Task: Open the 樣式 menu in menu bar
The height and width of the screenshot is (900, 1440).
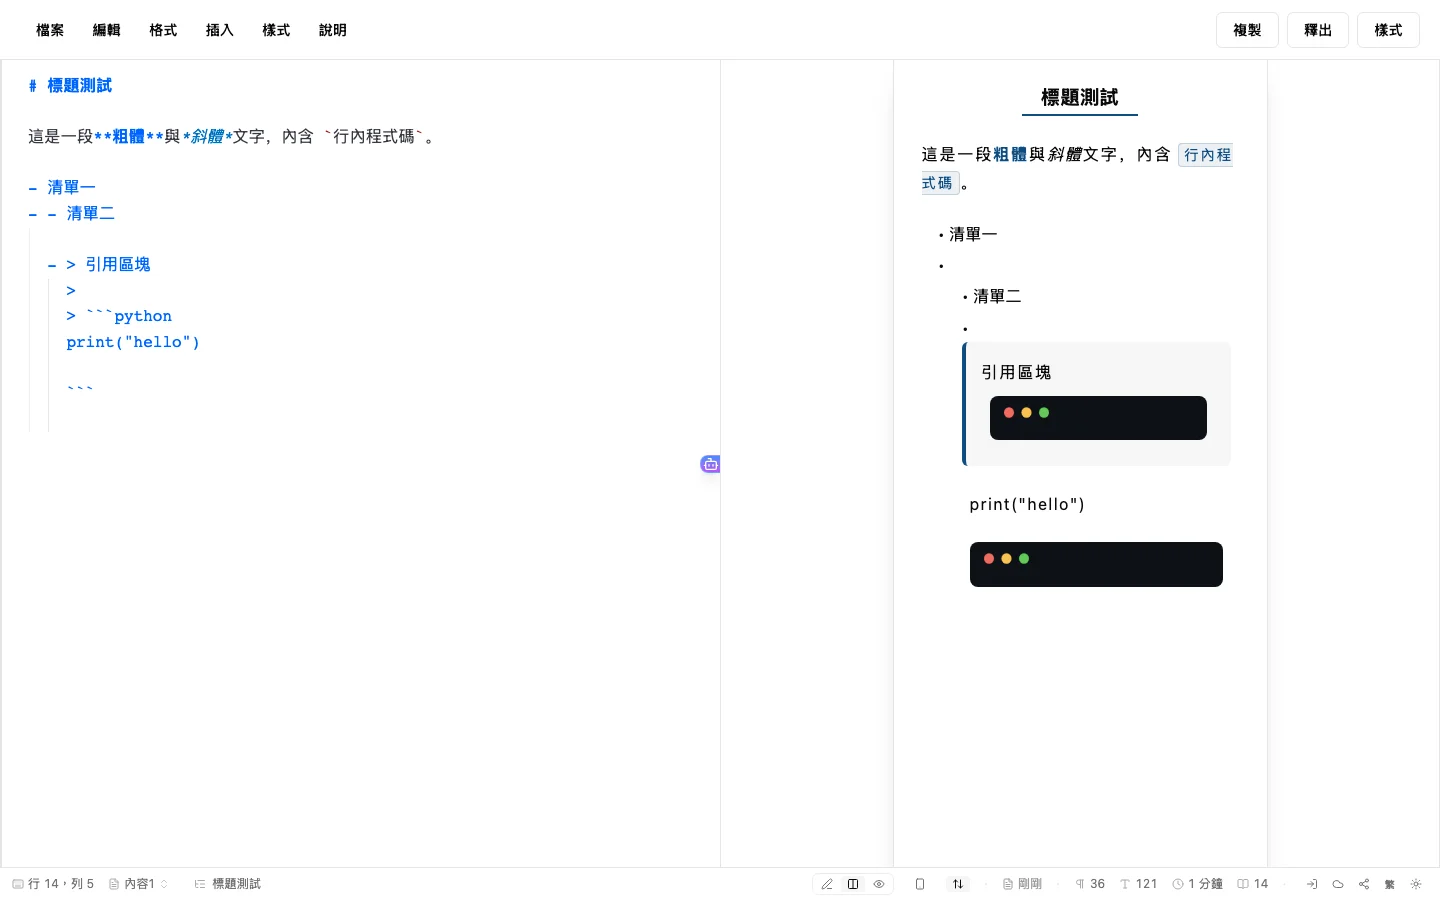Action: click(x=276, y=30)
